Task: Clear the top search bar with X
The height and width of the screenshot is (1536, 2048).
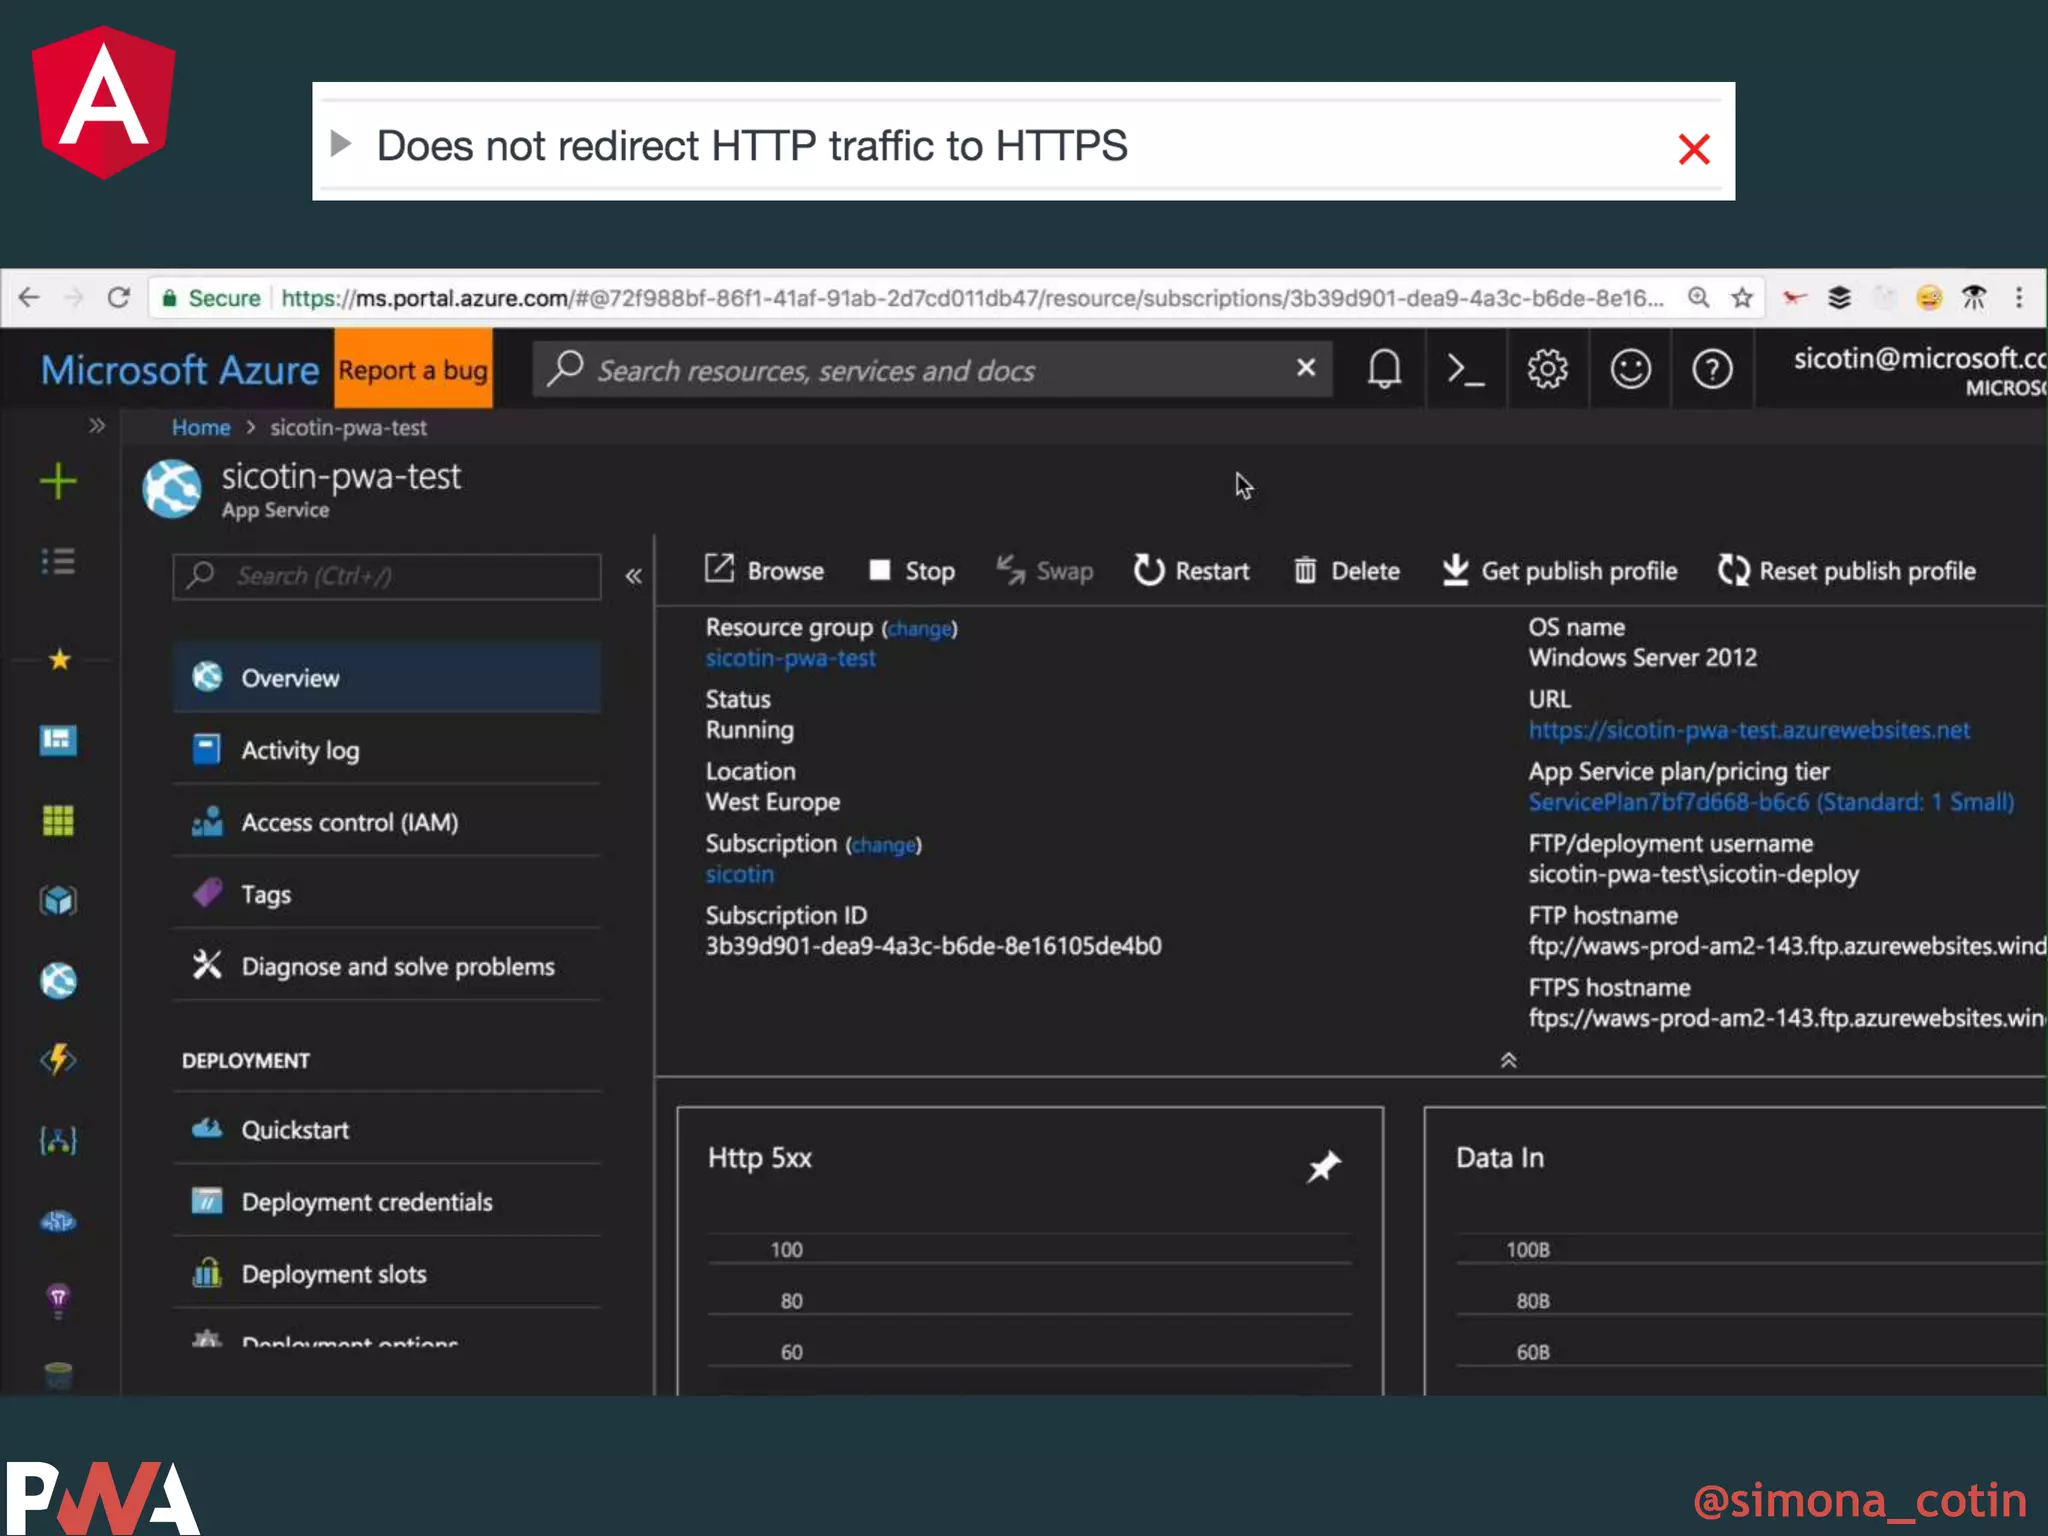Action: [1305, 368]
